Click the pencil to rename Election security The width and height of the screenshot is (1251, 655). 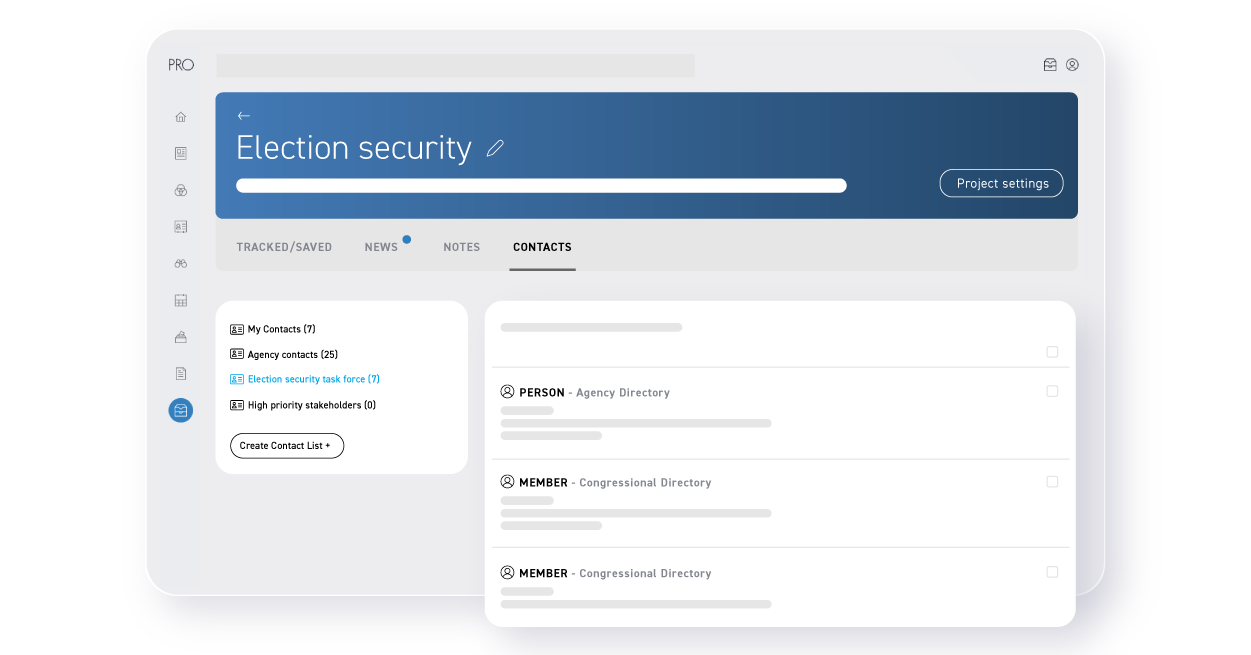pos(495,148)
